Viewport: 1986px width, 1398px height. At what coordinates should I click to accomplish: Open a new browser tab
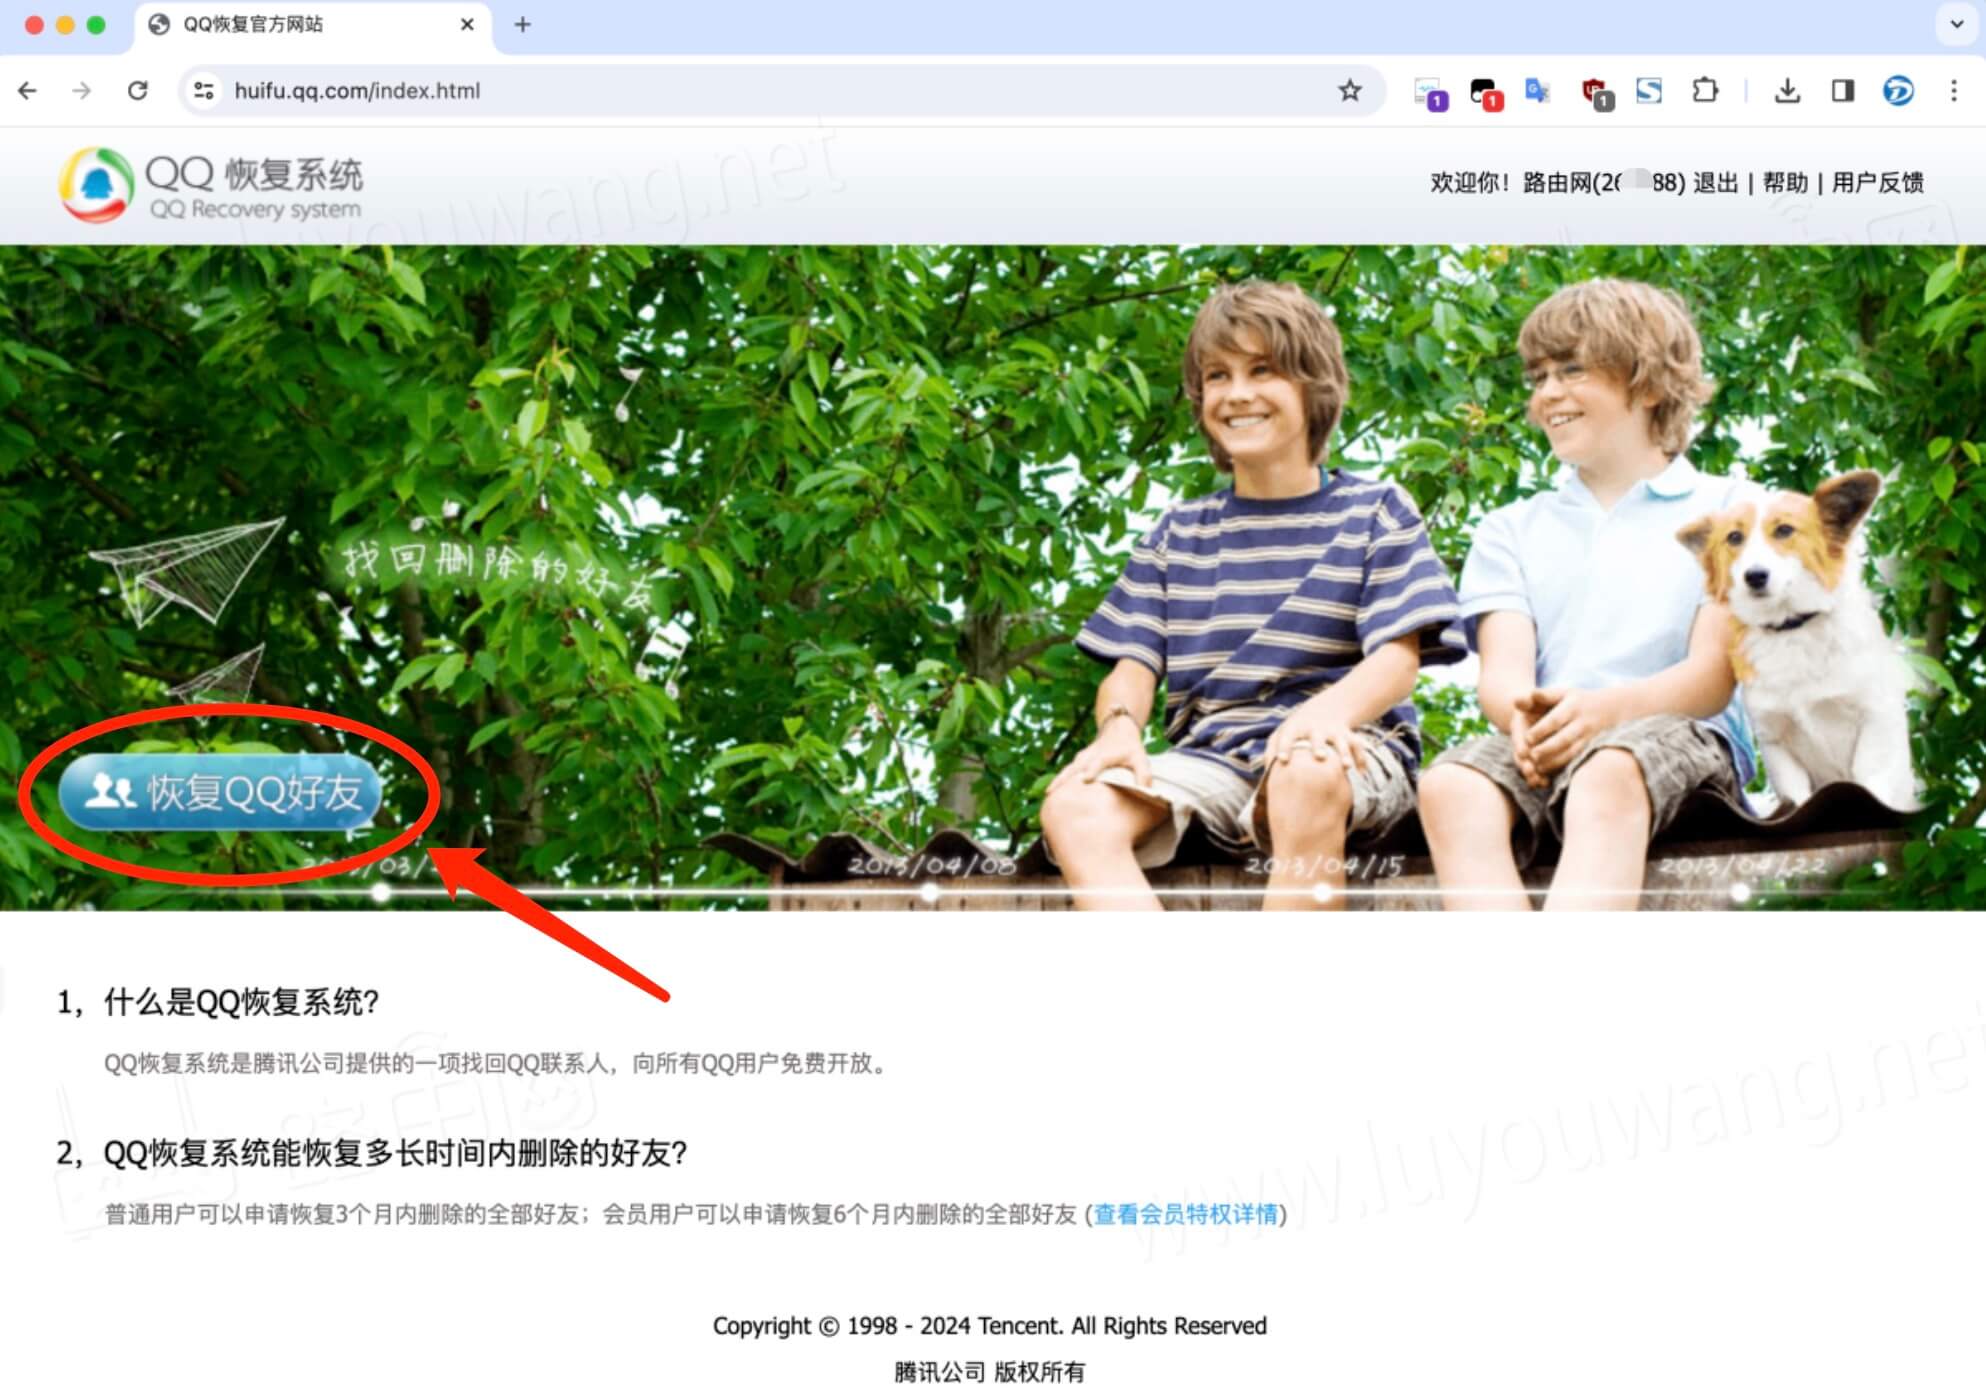pos(522,25)
